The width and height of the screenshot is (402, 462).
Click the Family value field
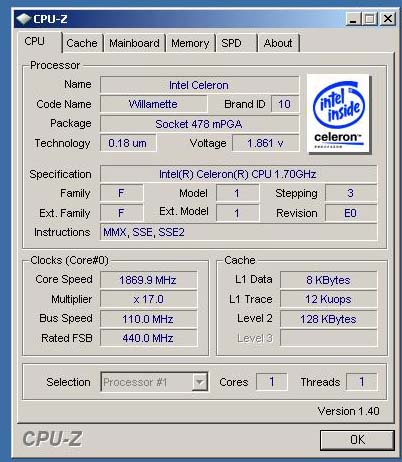pos(122,193)
